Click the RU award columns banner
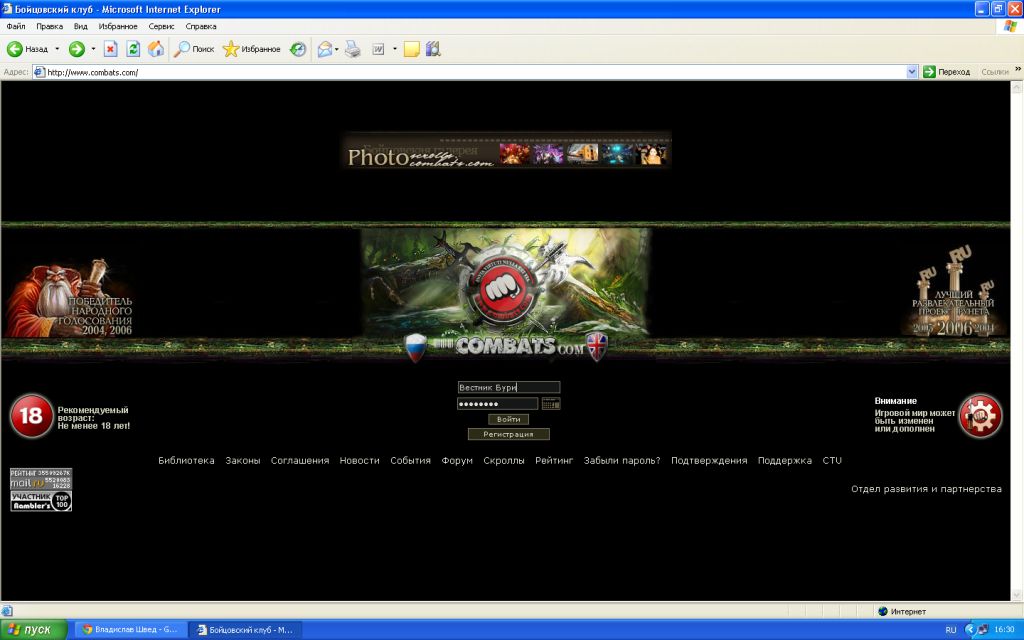Screen dimensions: 1024x640 (953, 292)
